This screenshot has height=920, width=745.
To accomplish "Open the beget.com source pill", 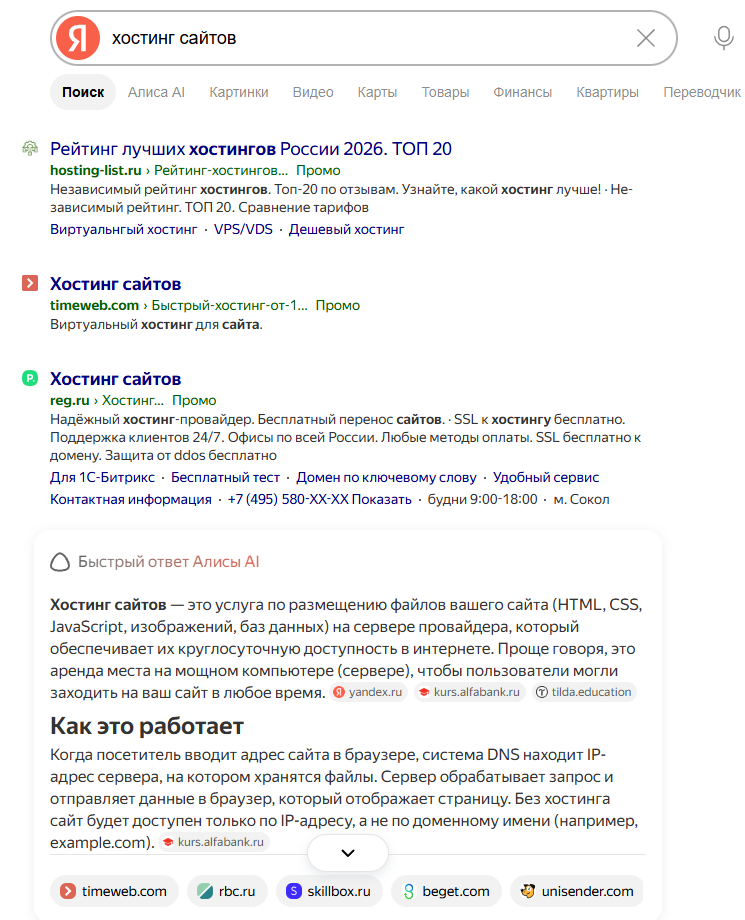I will click(446, 891).
